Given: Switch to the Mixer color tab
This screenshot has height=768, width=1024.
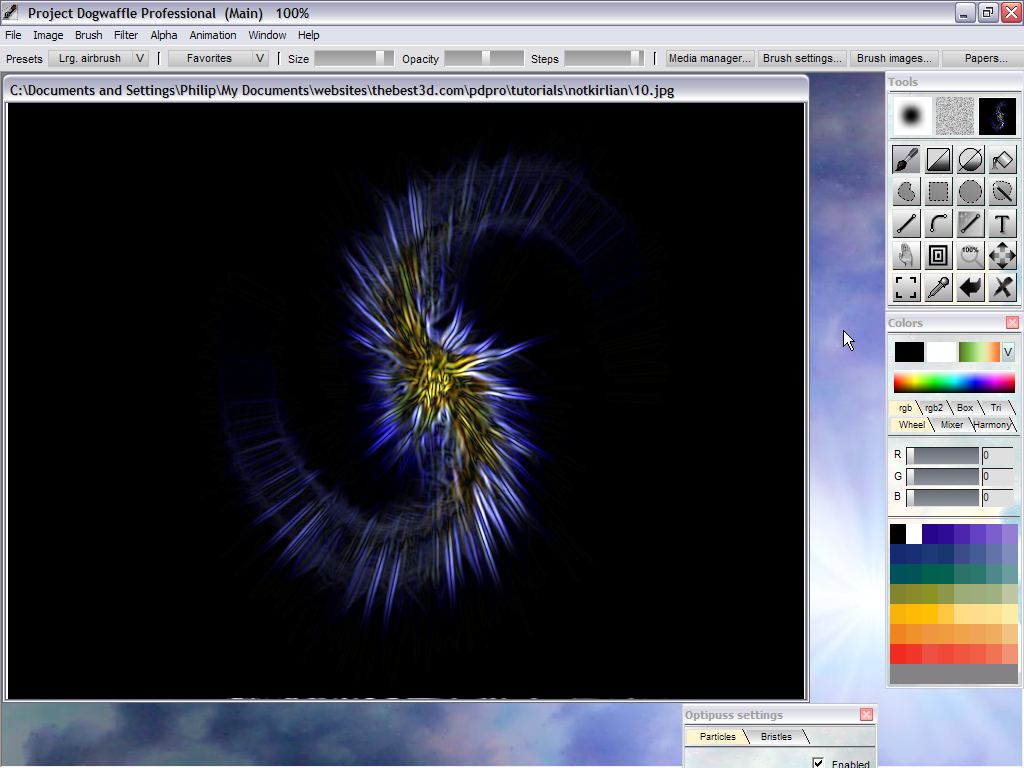Looking at the screenshot, I should pyautogui.click(x=951, y=425).
